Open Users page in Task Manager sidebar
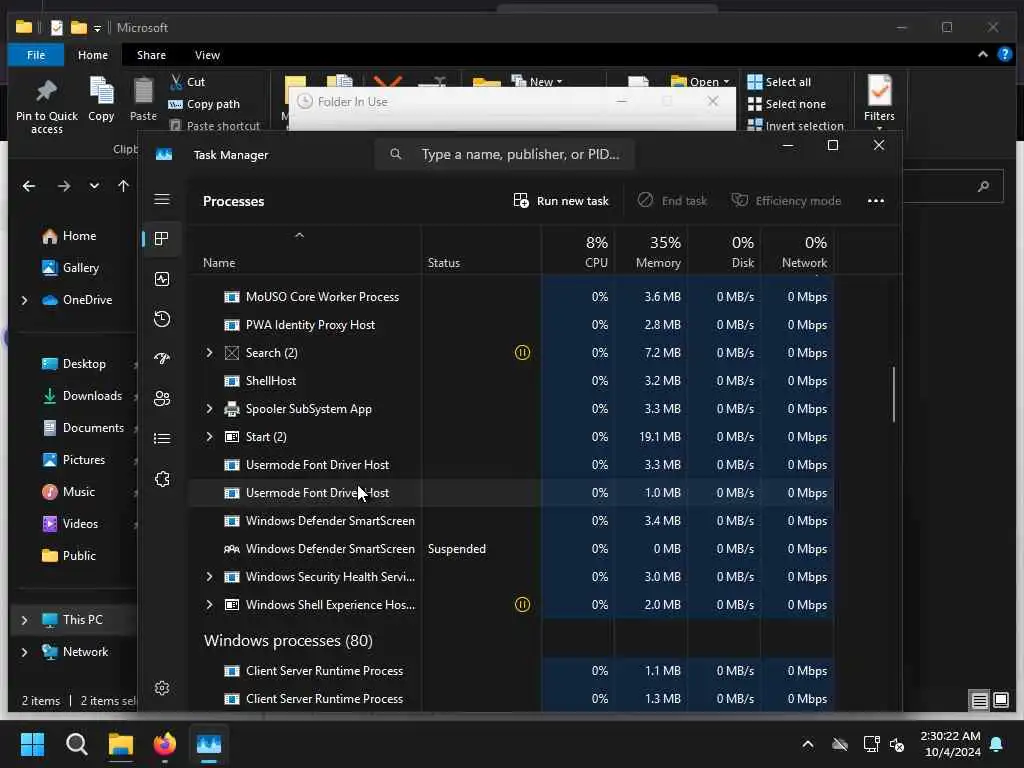Image resolution: width=1024 pixels, height=768 pixels. click(x=162, y=398)
